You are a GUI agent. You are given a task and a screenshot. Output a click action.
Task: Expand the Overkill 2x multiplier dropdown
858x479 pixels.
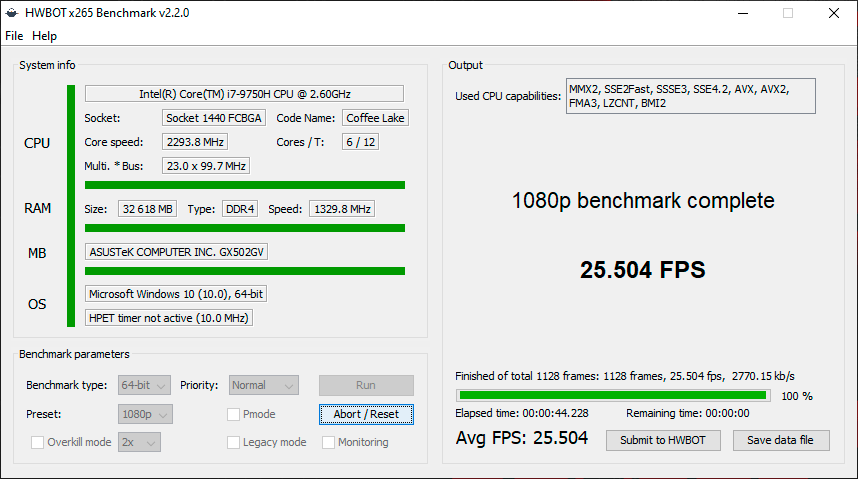140,442
